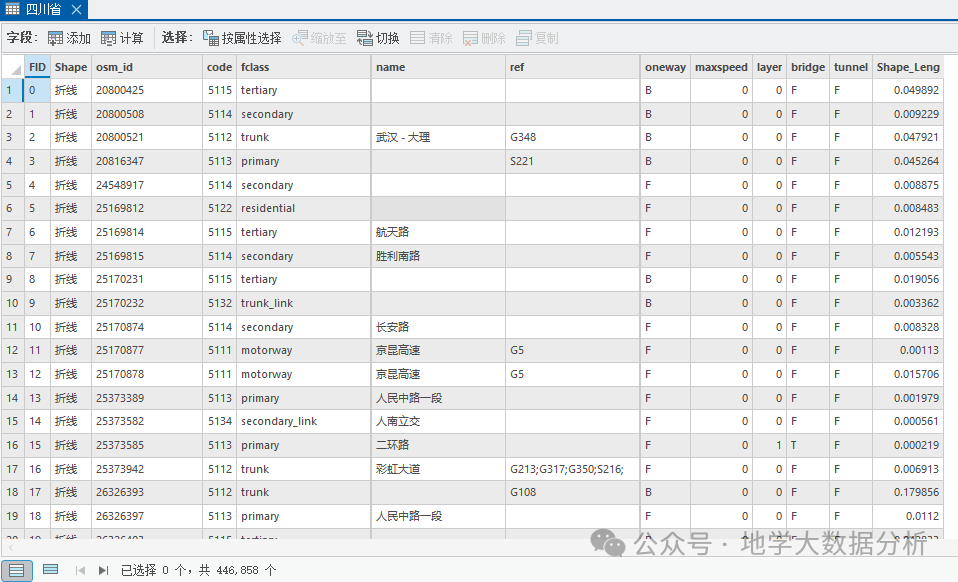The width and height of the screenshot is (958, 582).
Task: Open Select By Attributes (按属性选择)
Action: coord(242,38)
